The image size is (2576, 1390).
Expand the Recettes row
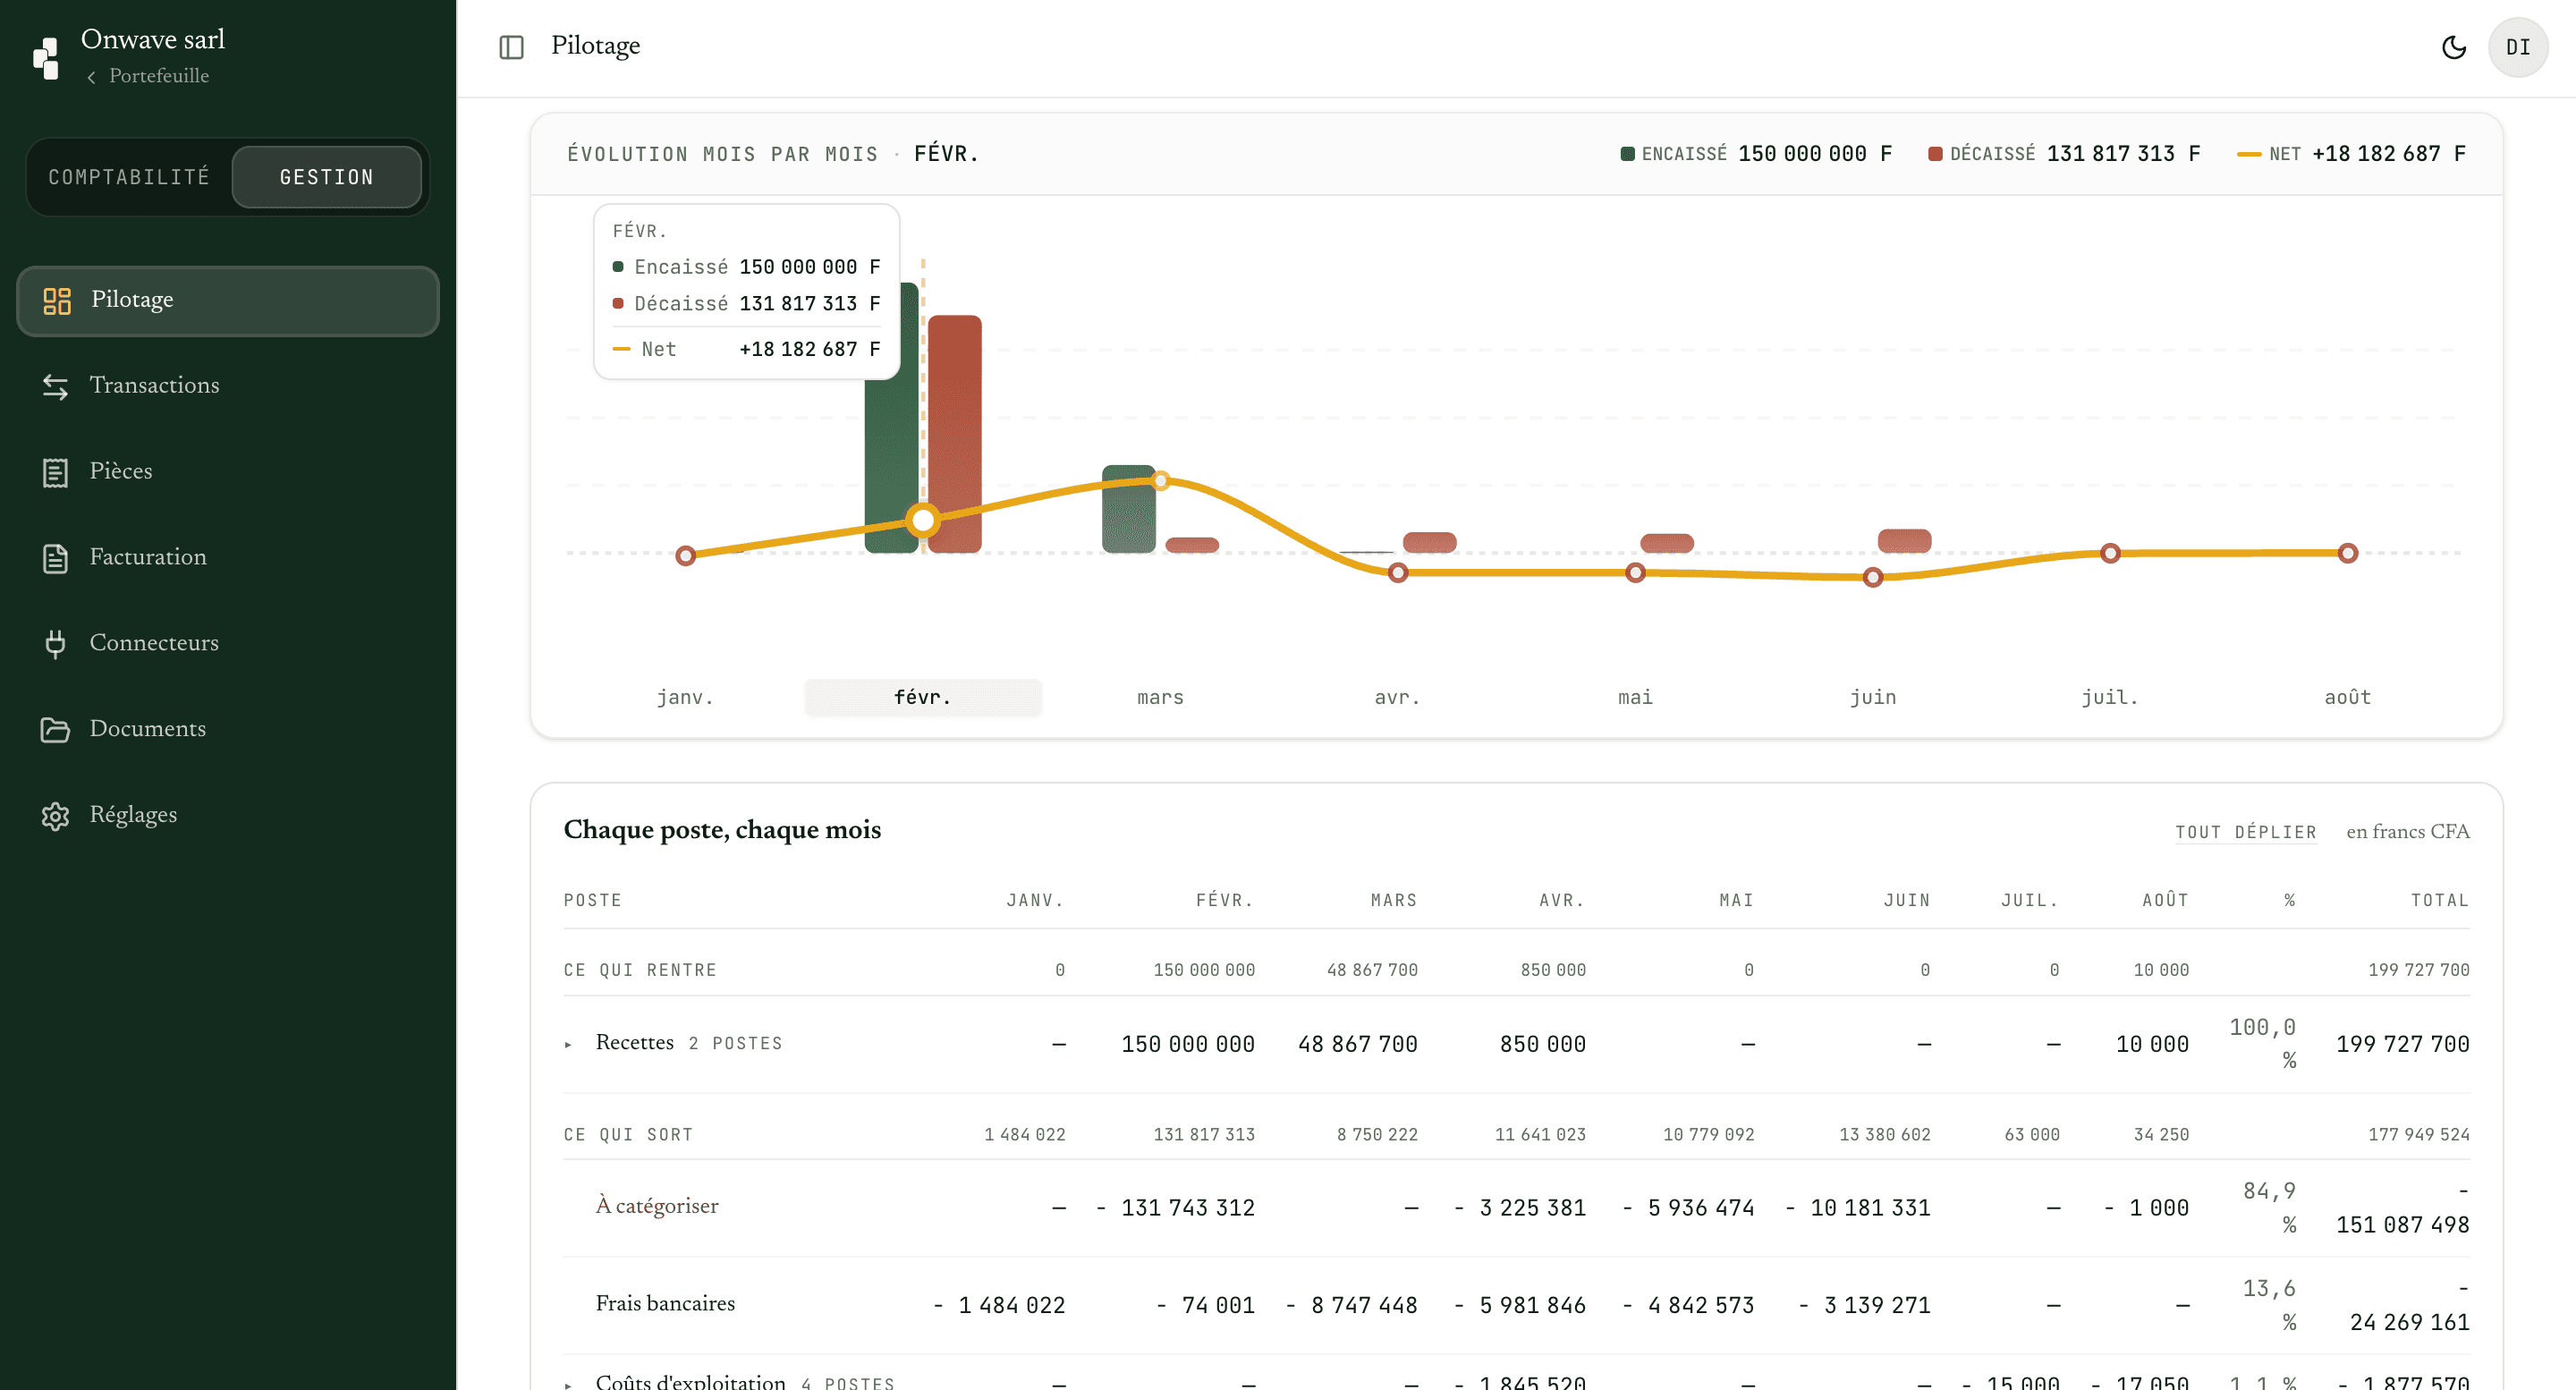tap(568, 1045)
